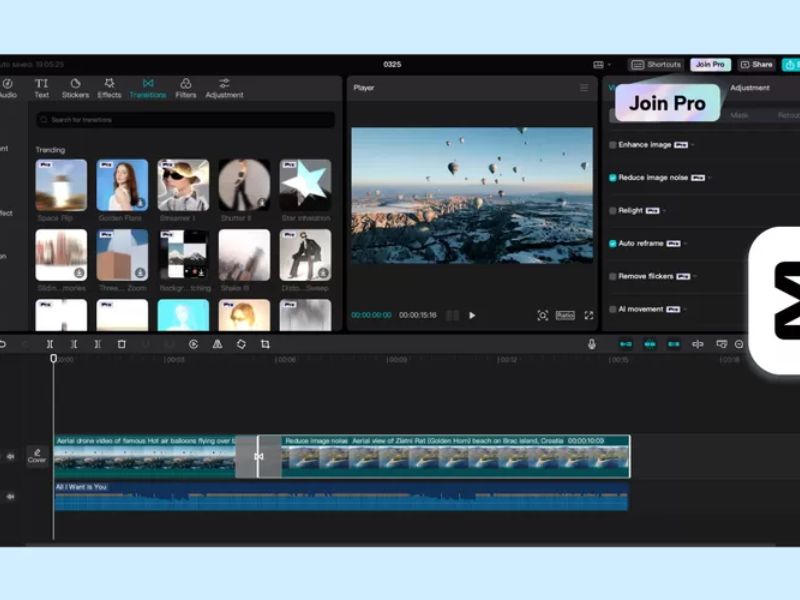Start voiceover with the microphone icon

pyautogui.click(x=591, y=344)
